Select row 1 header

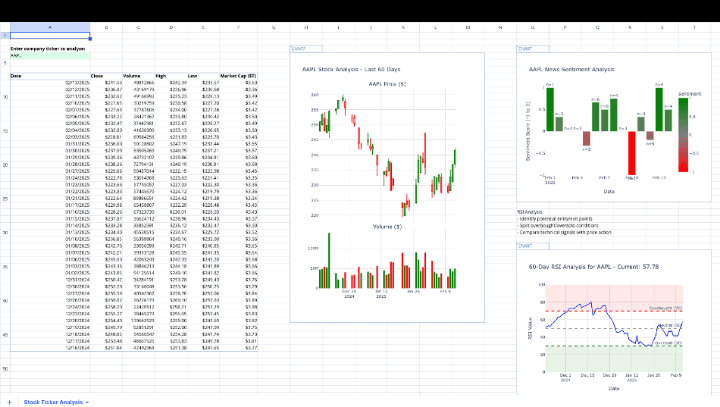(5, 35)
